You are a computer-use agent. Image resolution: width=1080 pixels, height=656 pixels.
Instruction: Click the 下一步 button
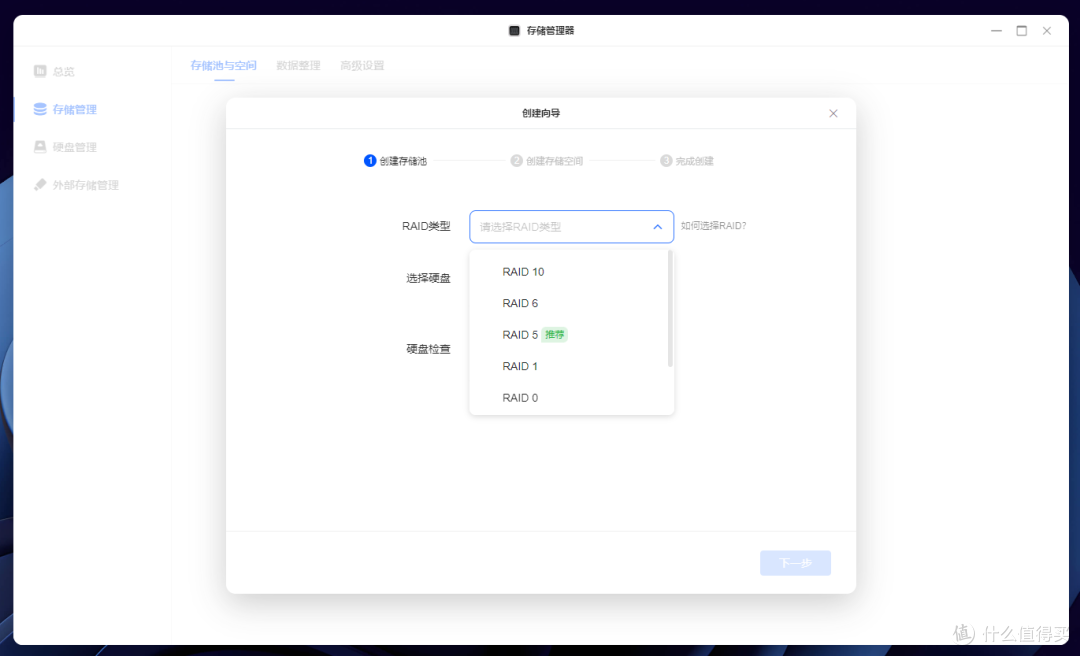click(796, 563)
